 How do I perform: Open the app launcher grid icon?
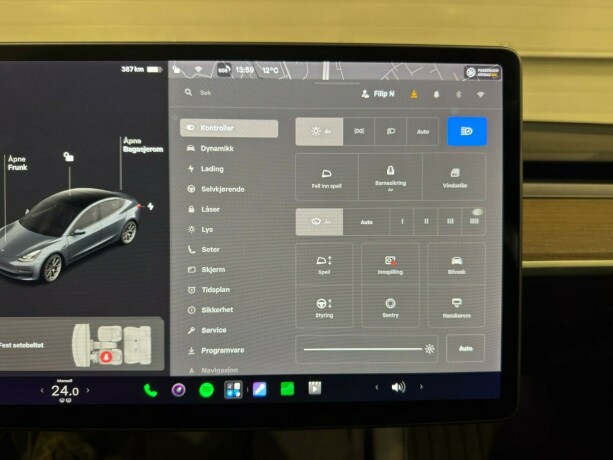coord(233,390)
